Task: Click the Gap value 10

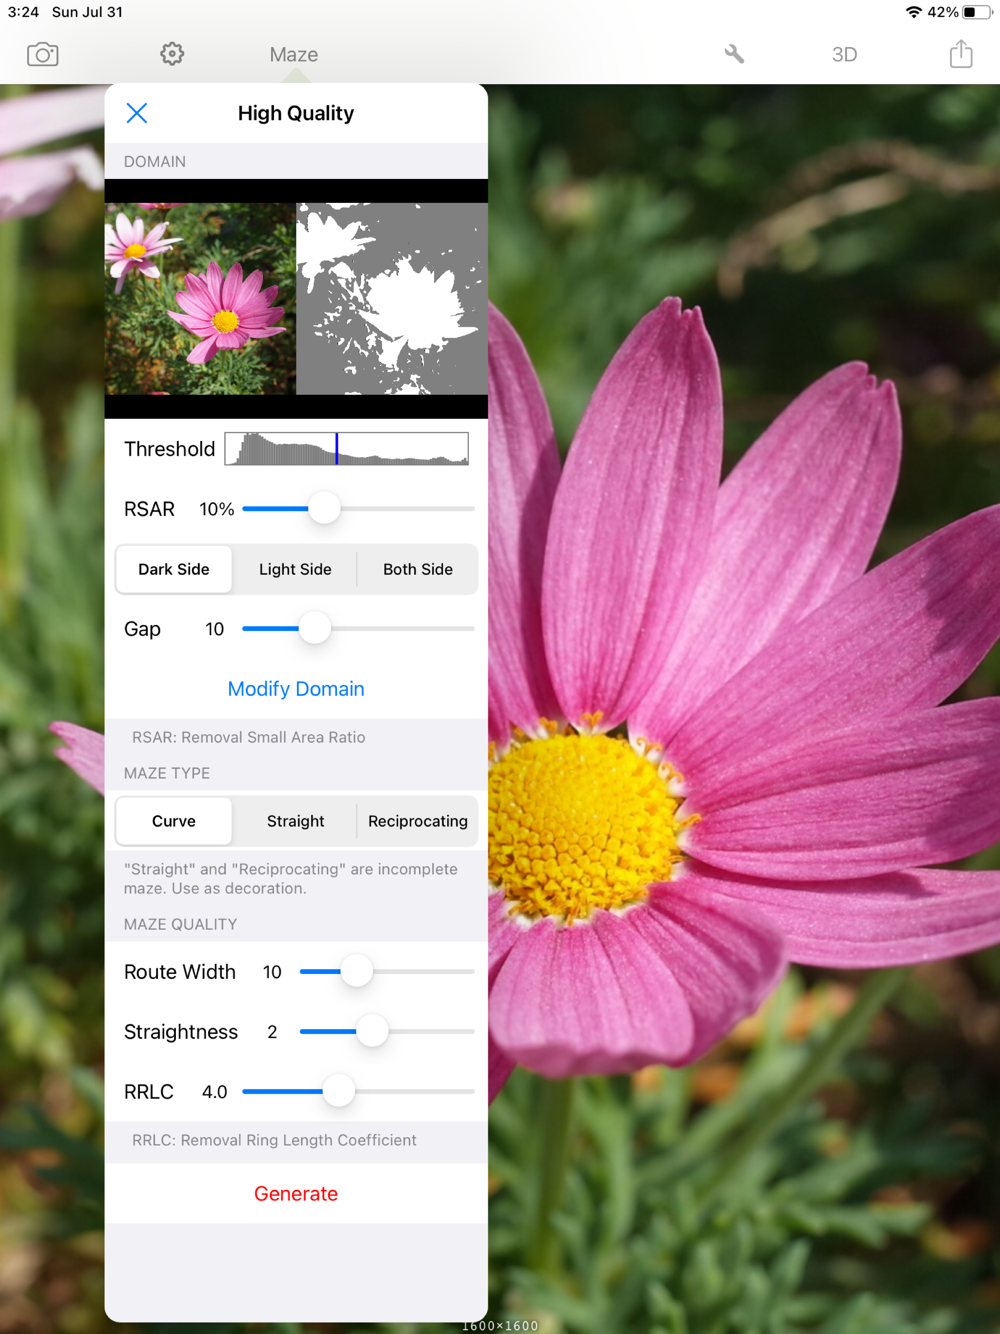Action: 215,629
